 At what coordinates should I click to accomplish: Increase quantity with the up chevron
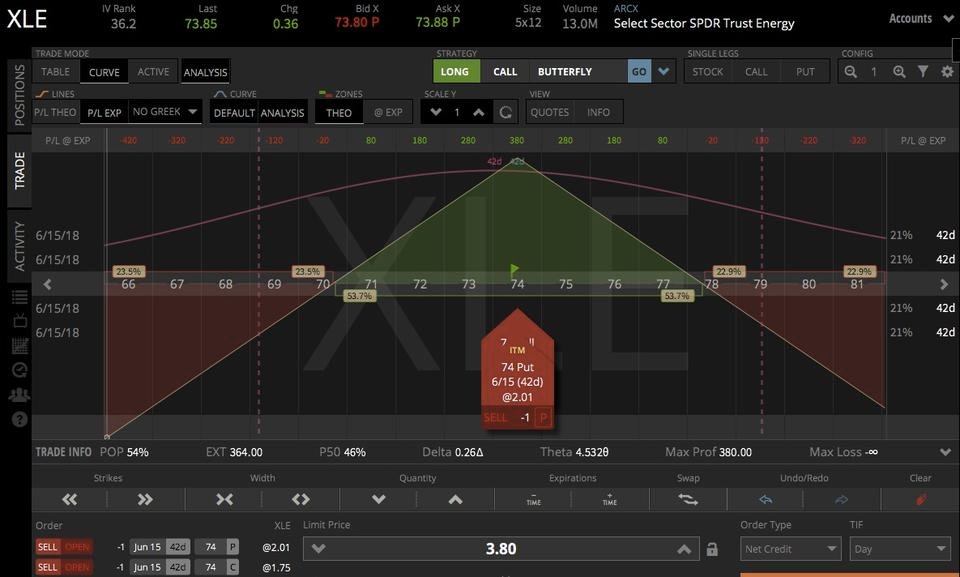click(x=455, y=500)
